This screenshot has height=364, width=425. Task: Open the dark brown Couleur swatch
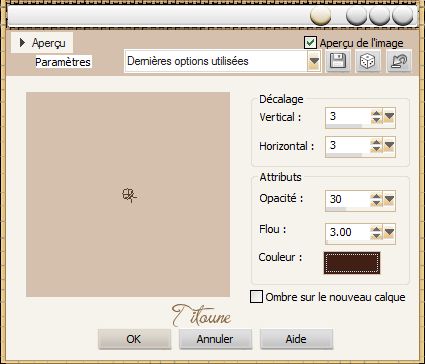point(352,263)
